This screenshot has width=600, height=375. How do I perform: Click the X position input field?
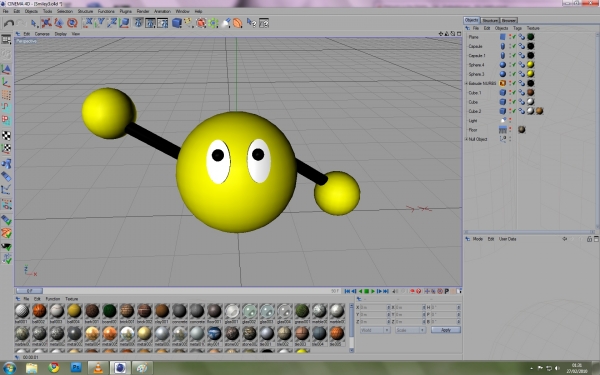(374, 307)
